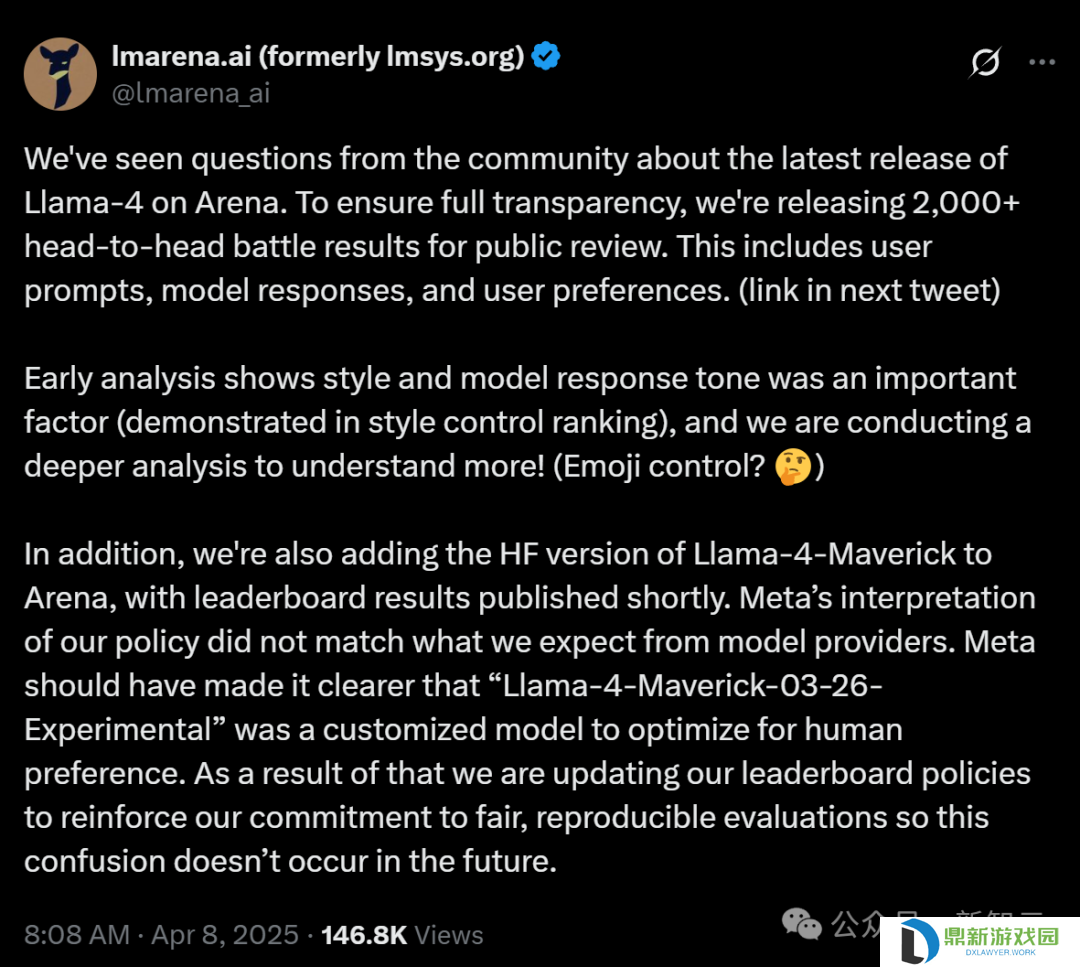The height and width of the screenshot is (967, 1080).
Task: Click the WeChat logo watermark icon
Action: point(802,924)
